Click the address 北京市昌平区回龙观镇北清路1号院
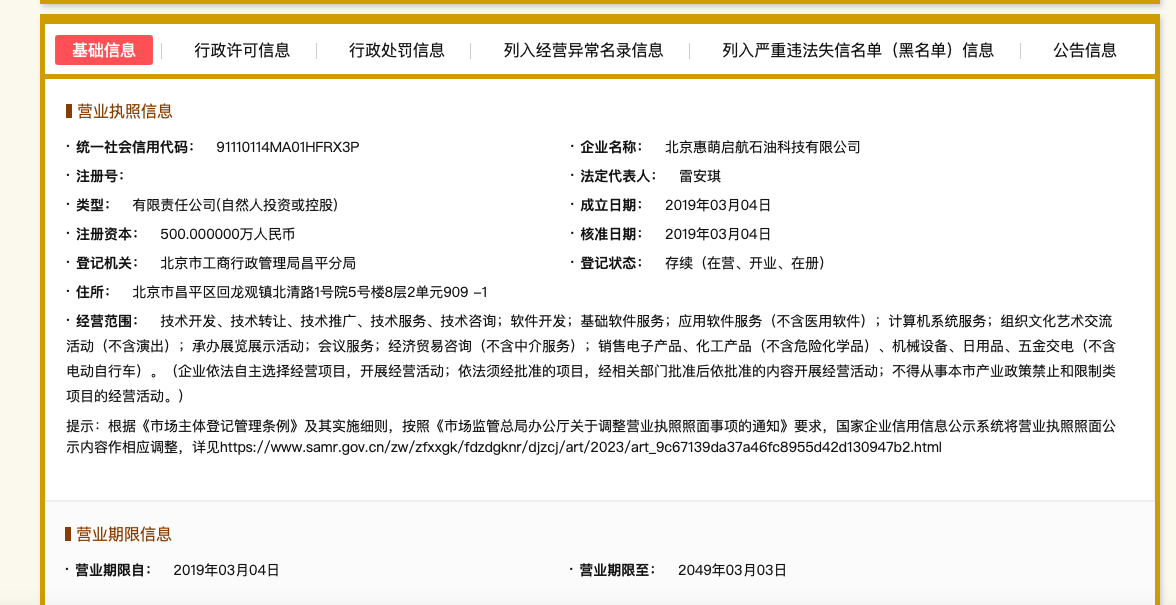 310,292
